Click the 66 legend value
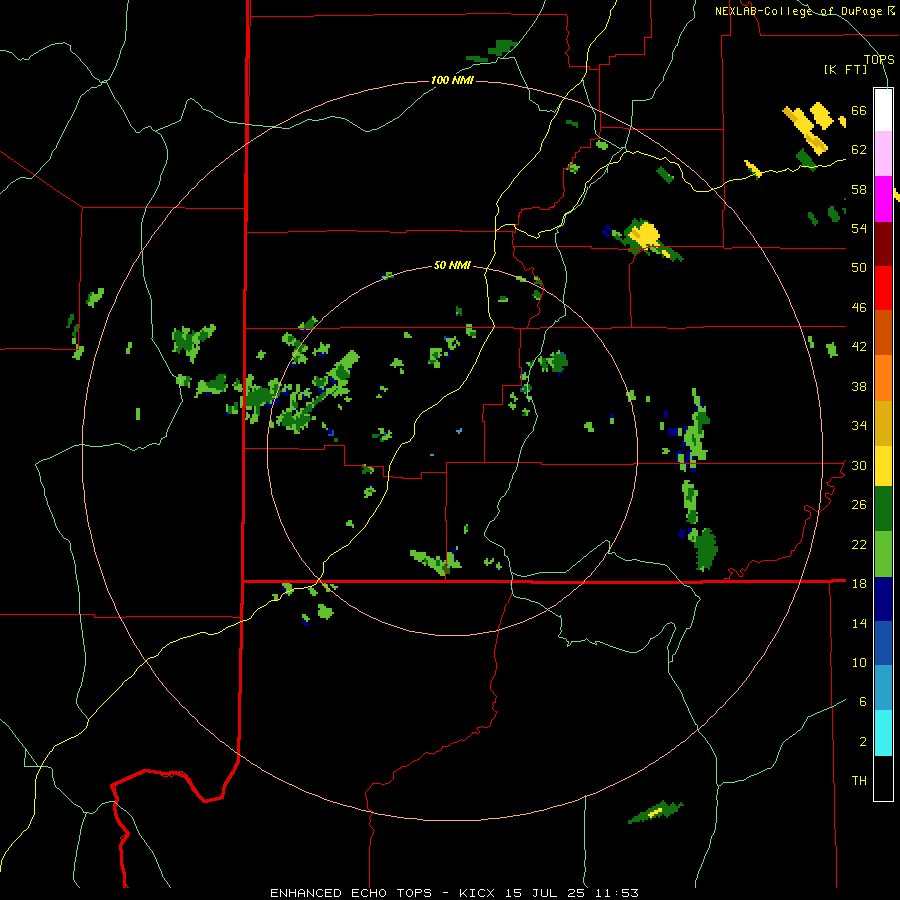 tap(859, 111)
